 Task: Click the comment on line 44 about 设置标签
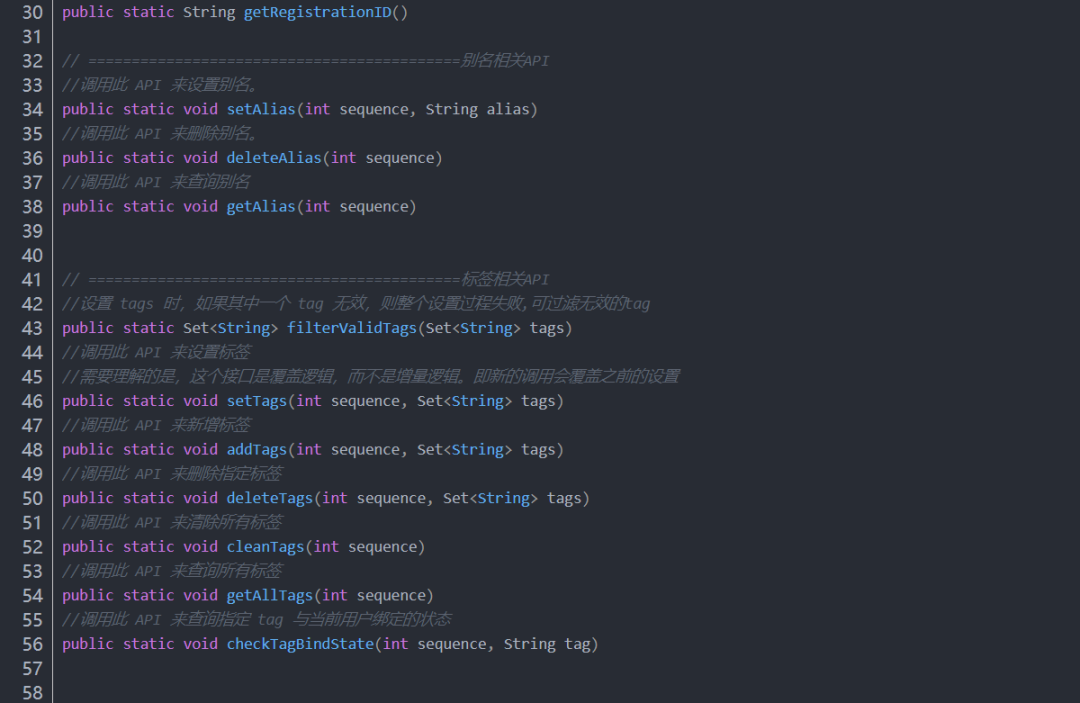(x=156, y=353)
